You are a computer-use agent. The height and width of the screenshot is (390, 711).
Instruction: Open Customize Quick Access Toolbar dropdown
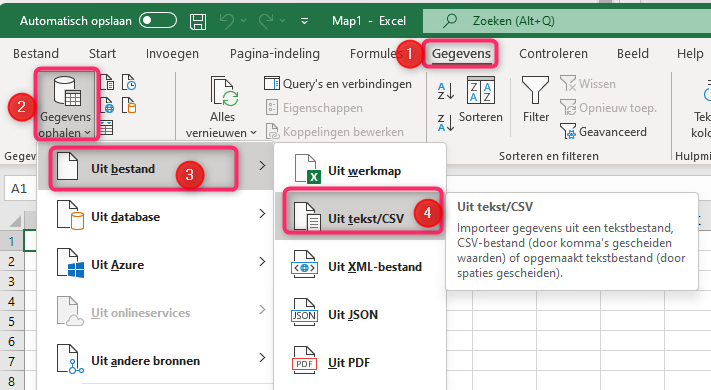[x=304, y=21]
